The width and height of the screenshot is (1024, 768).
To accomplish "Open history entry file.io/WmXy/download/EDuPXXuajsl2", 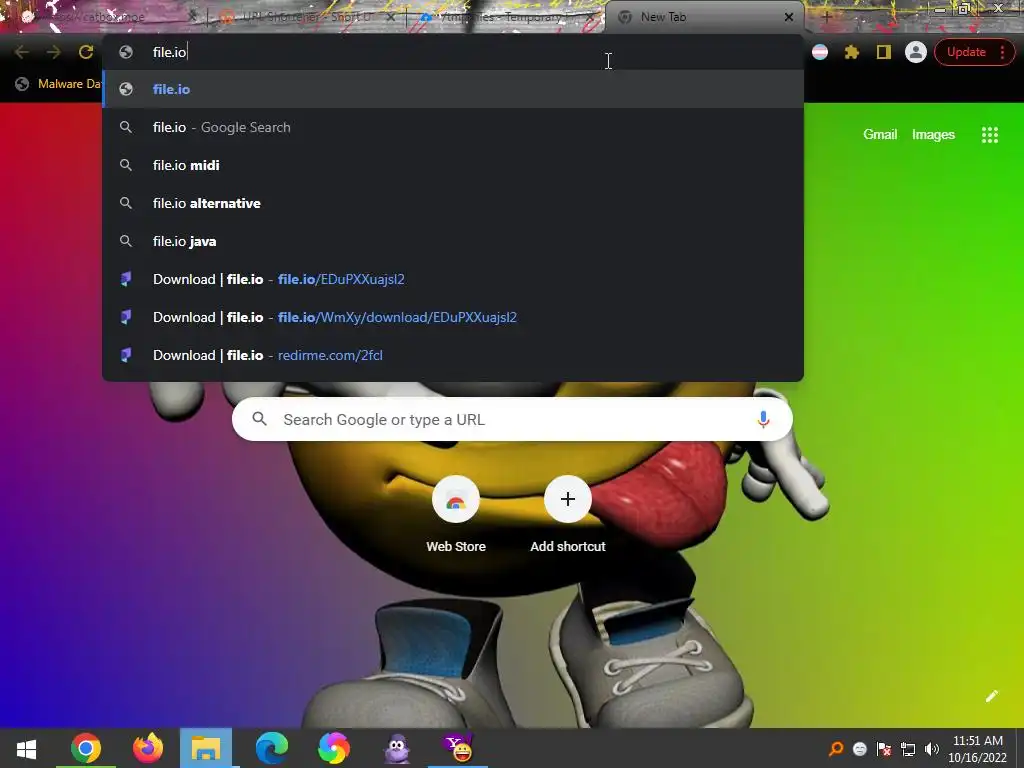I will click(x=453, y=317).
